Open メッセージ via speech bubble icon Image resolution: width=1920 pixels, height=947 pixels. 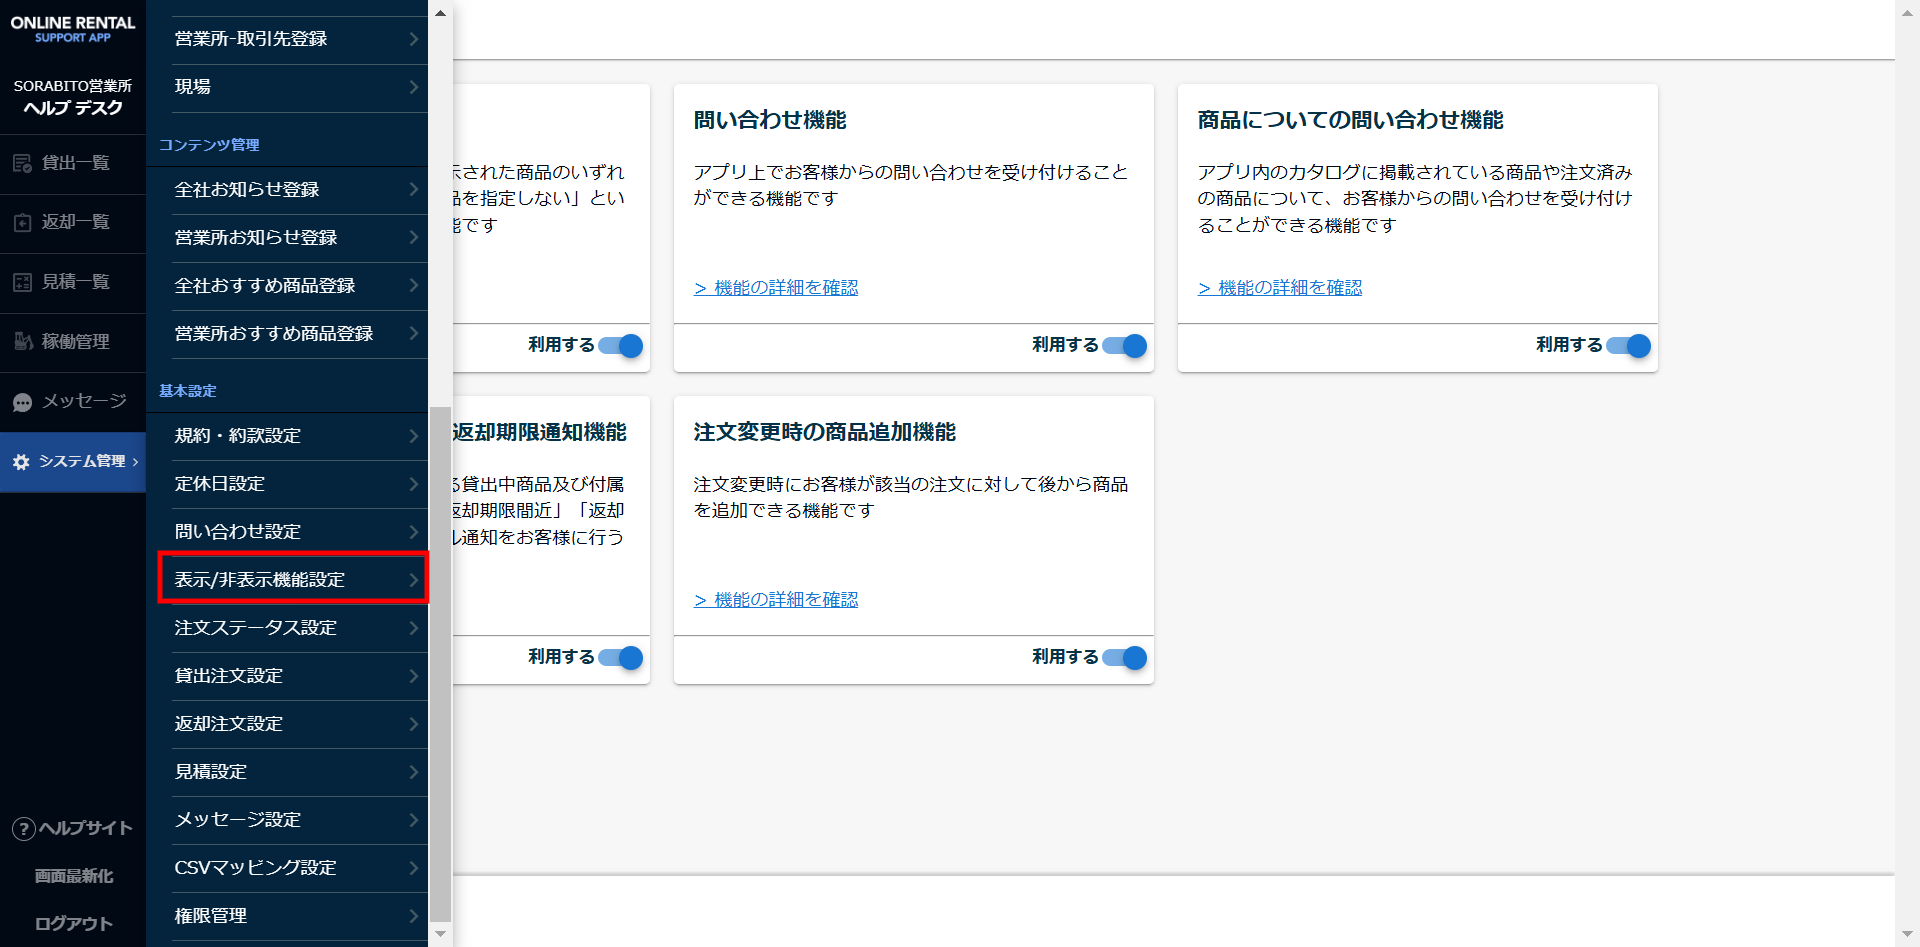click(22, 402)
